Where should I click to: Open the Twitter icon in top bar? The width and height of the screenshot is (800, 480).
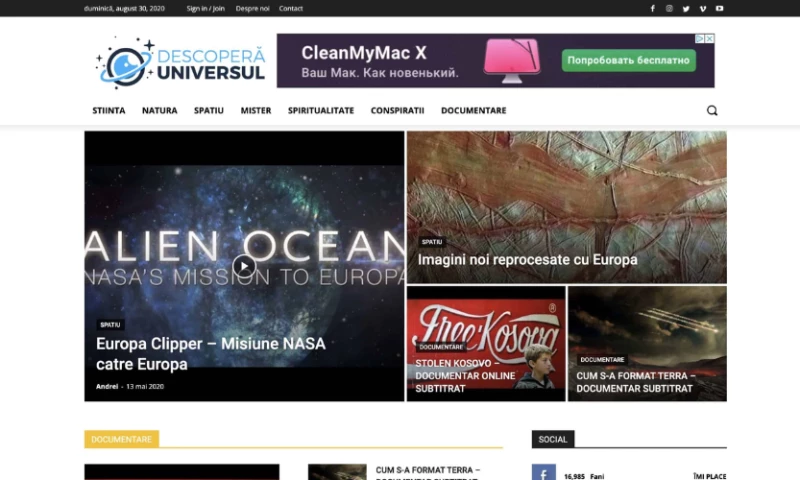pos(686,8)
